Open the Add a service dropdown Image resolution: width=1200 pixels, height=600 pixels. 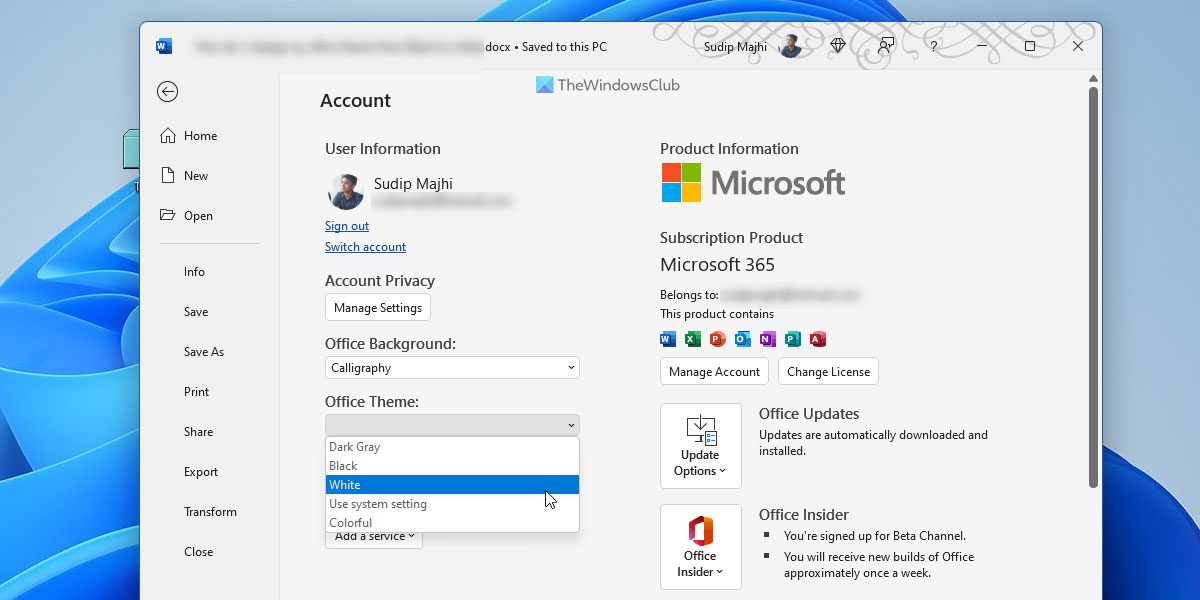click(x=374, y=539)
